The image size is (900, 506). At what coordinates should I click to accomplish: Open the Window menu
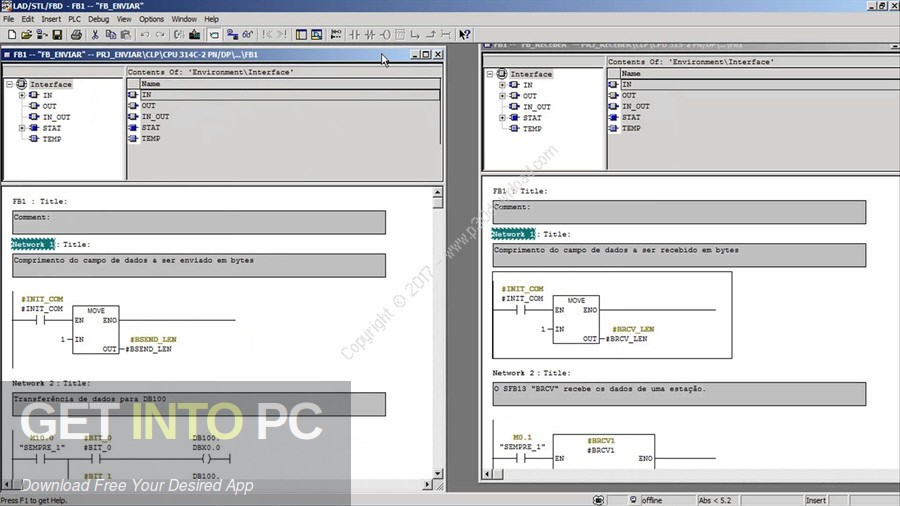pyautogui.click(x=184, y=19)
